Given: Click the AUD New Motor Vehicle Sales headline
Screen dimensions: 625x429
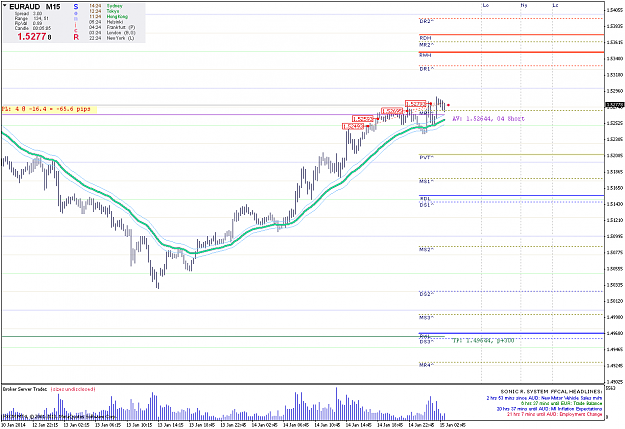Looking at the screenshot, I should pyautogui.click(x=544, y=398).
